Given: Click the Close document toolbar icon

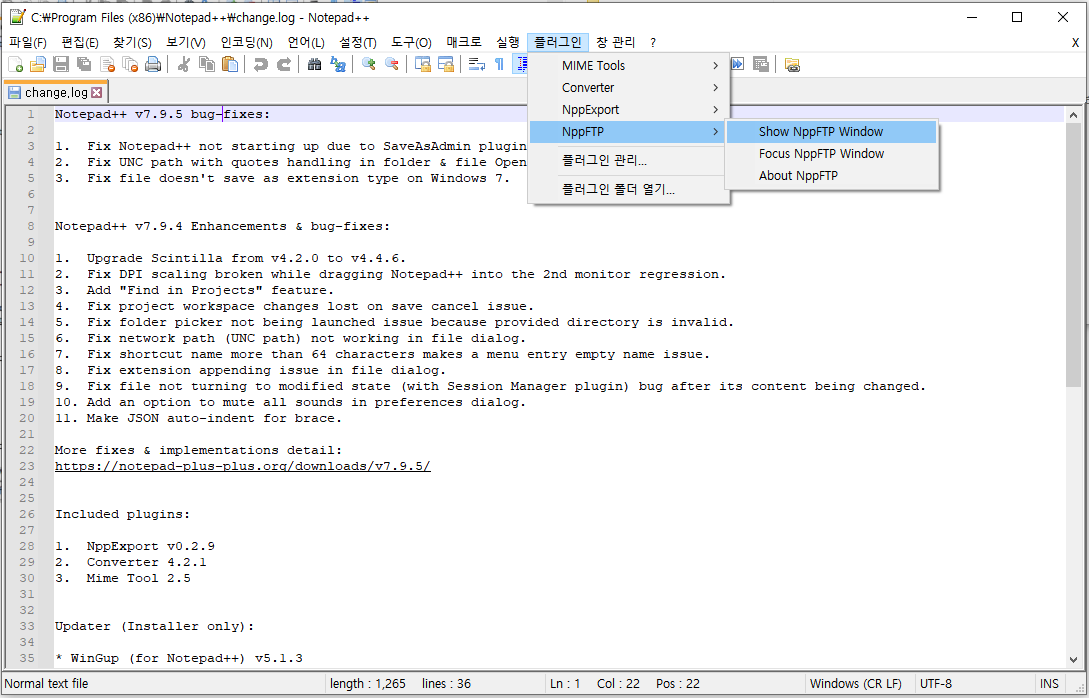Looking at the screenshot, I should (107, 65).
